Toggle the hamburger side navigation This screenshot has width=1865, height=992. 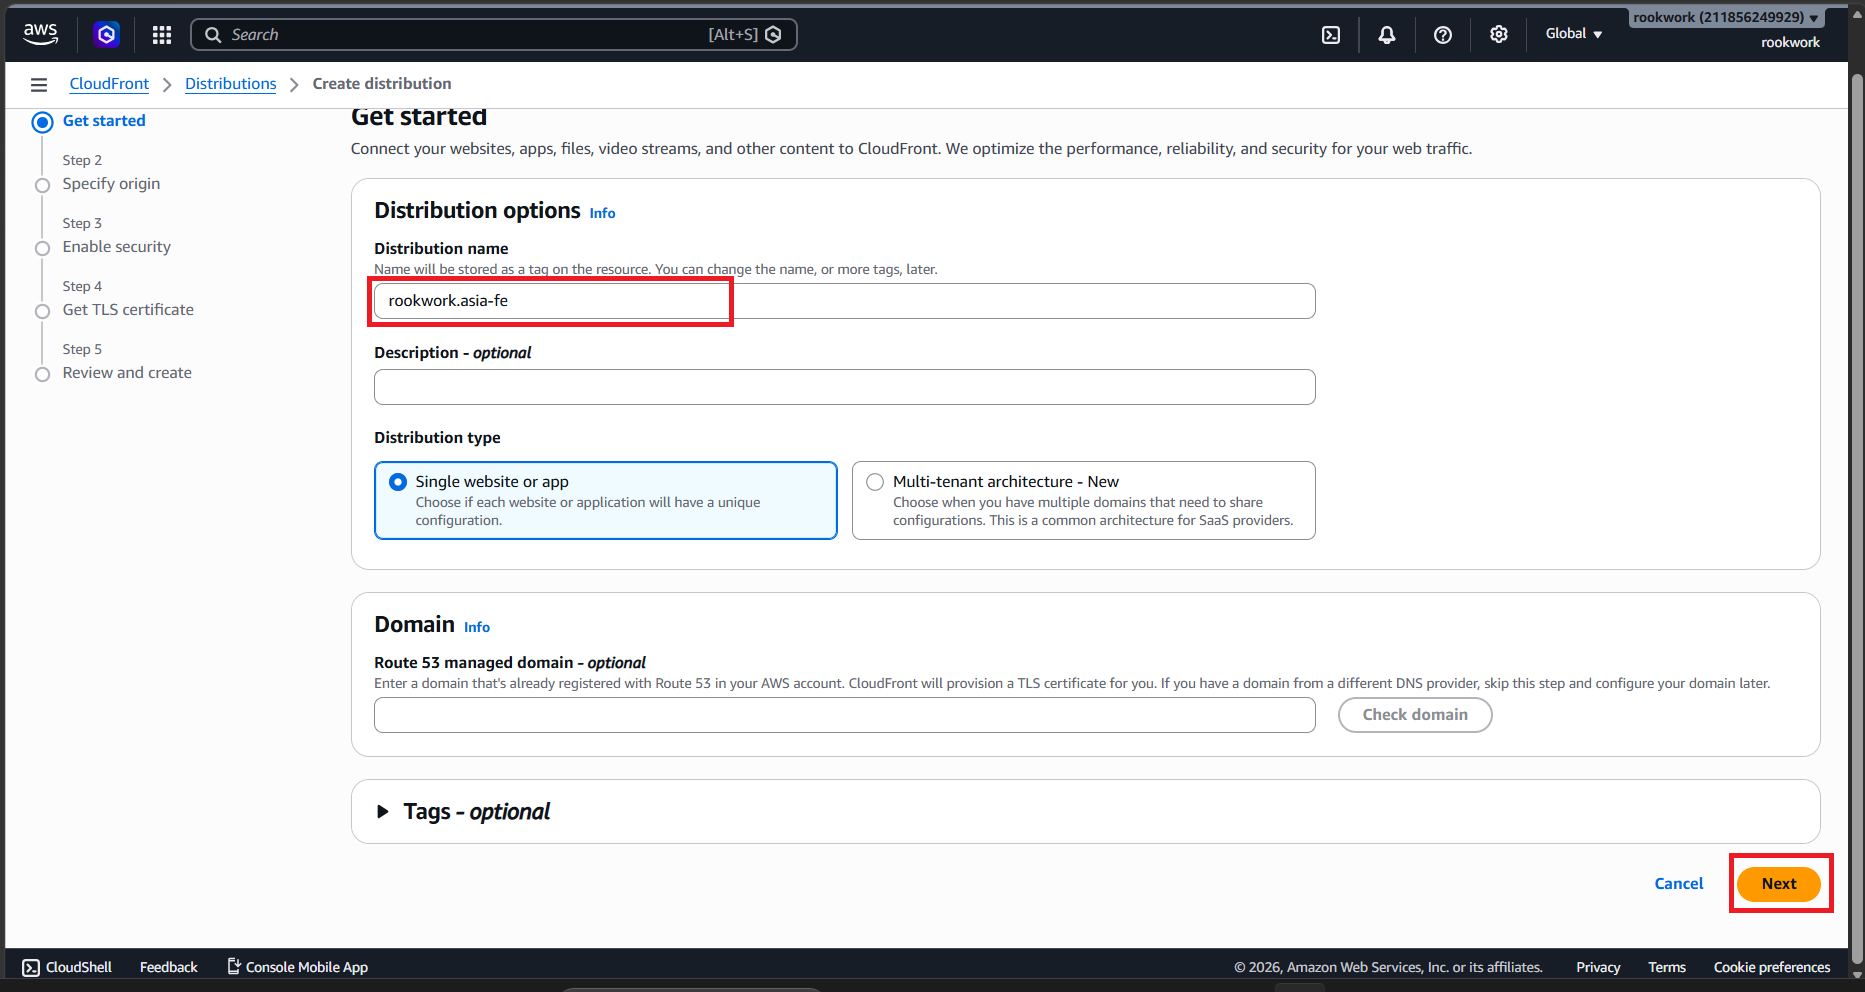(39, 85)
